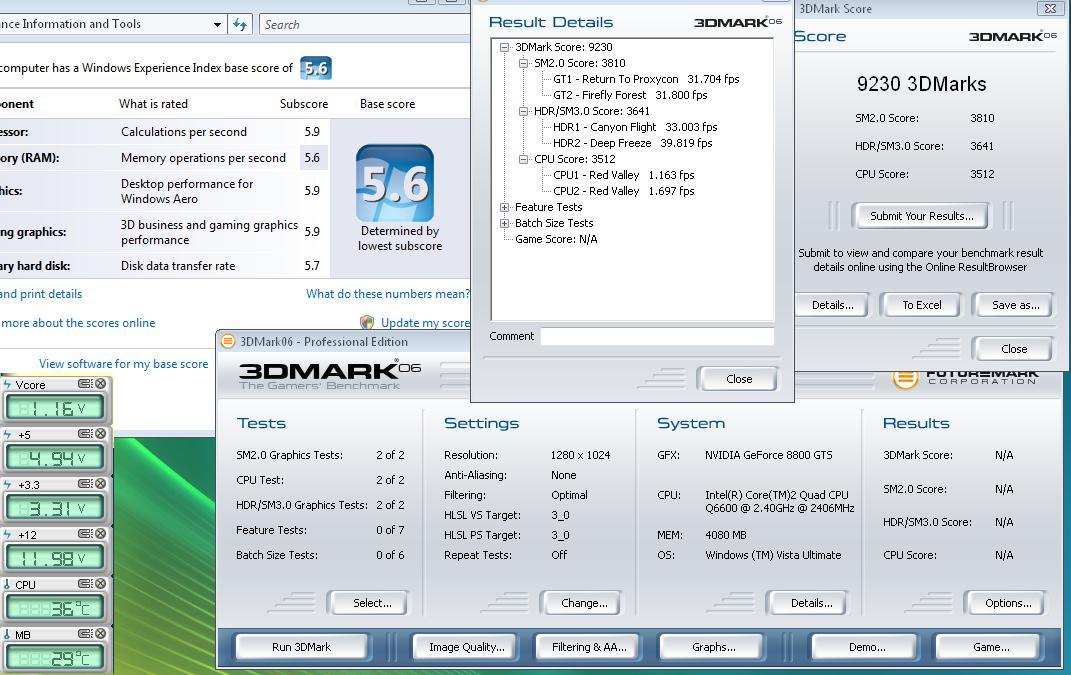The width and height of the screenshot is (1071, 675).
Task: Open Details in 3DMark Score window
Action: [833, 305]
